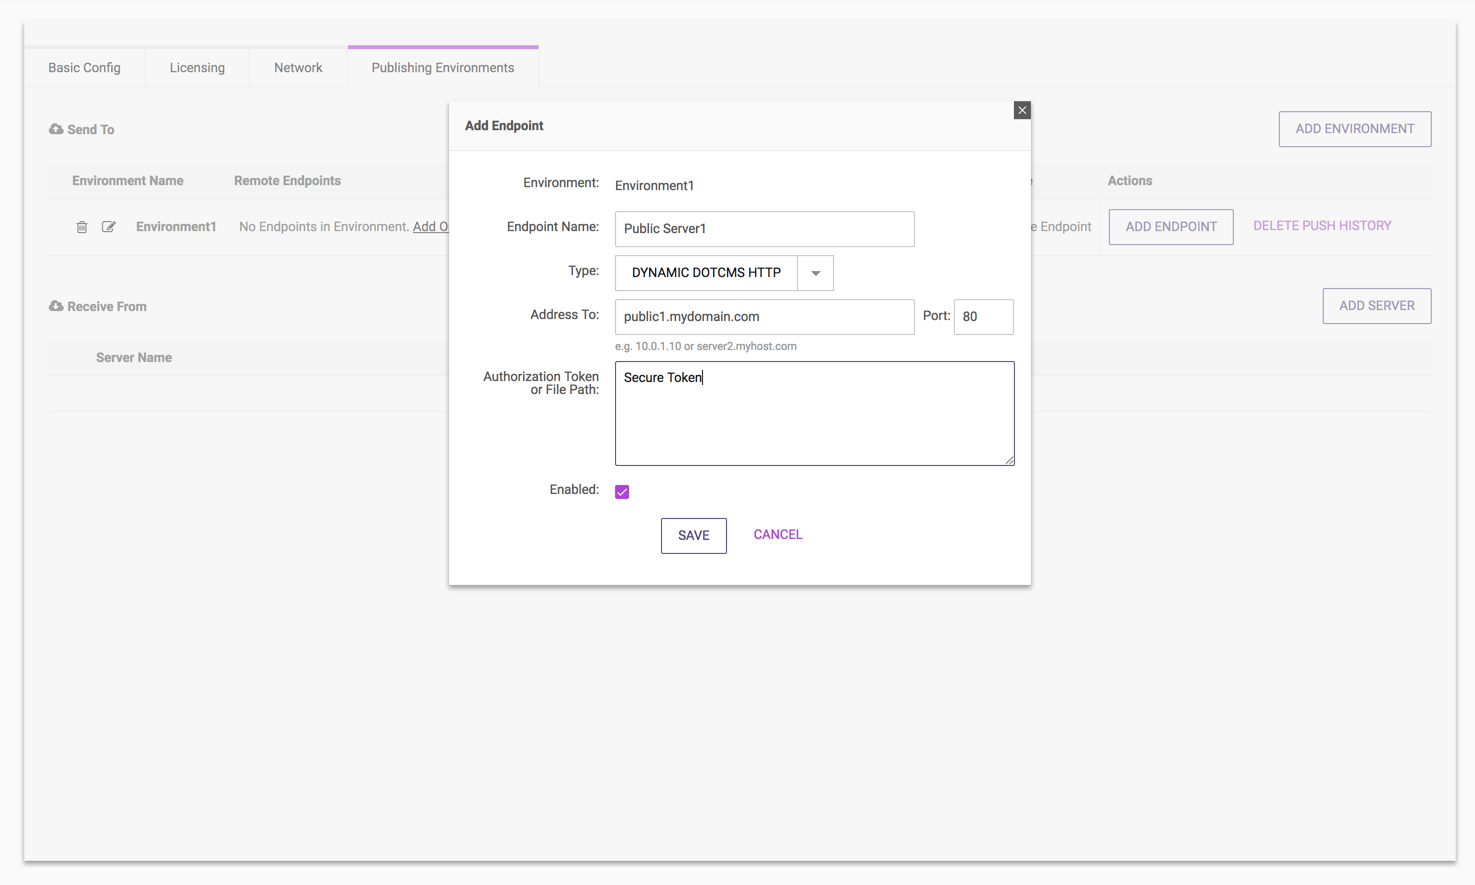Uncheck the Enabled checkbox
Viewport: 1475px width, 885px height.
pyautogui.click(x=622, y=492)
